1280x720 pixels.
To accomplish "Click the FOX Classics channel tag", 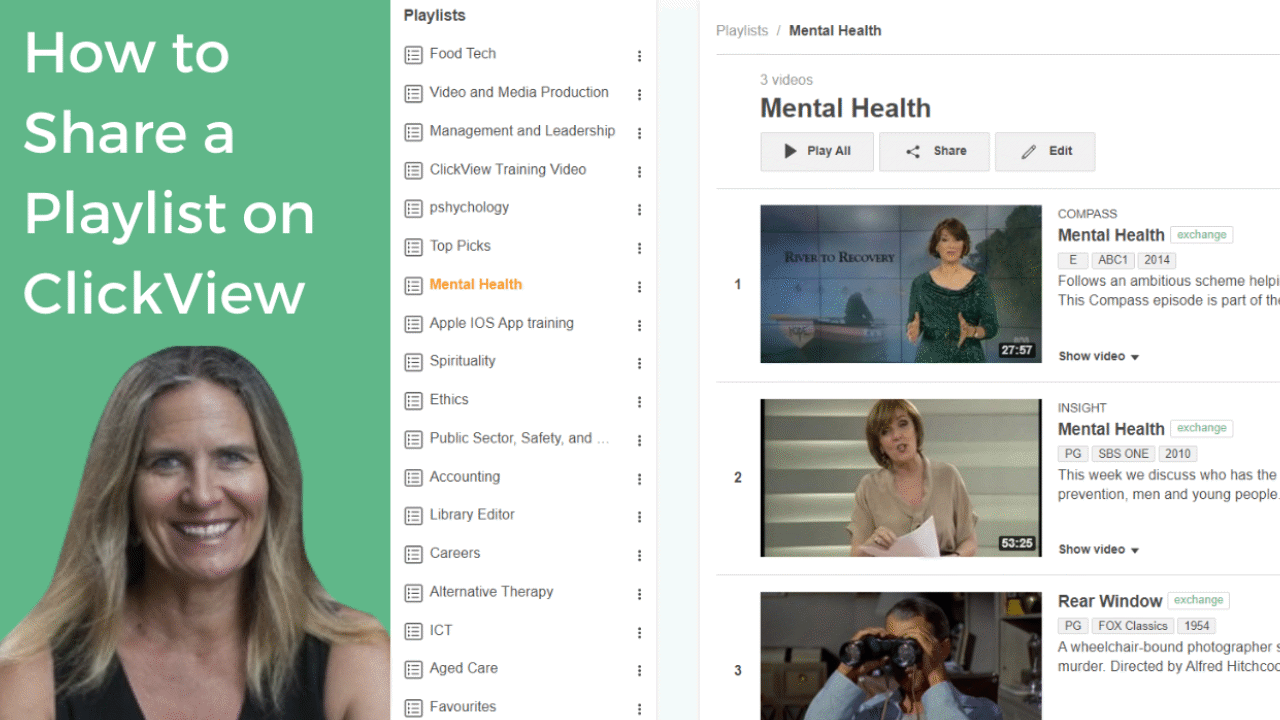I will pos(1132,626).
